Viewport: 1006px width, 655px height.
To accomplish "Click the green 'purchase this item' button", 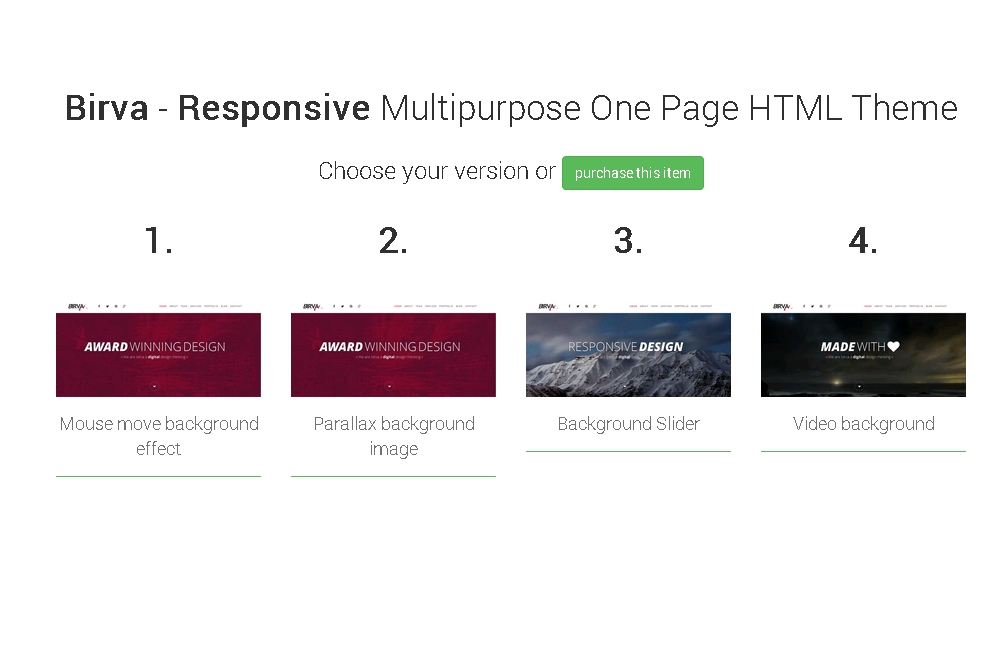I will [632, 173].
